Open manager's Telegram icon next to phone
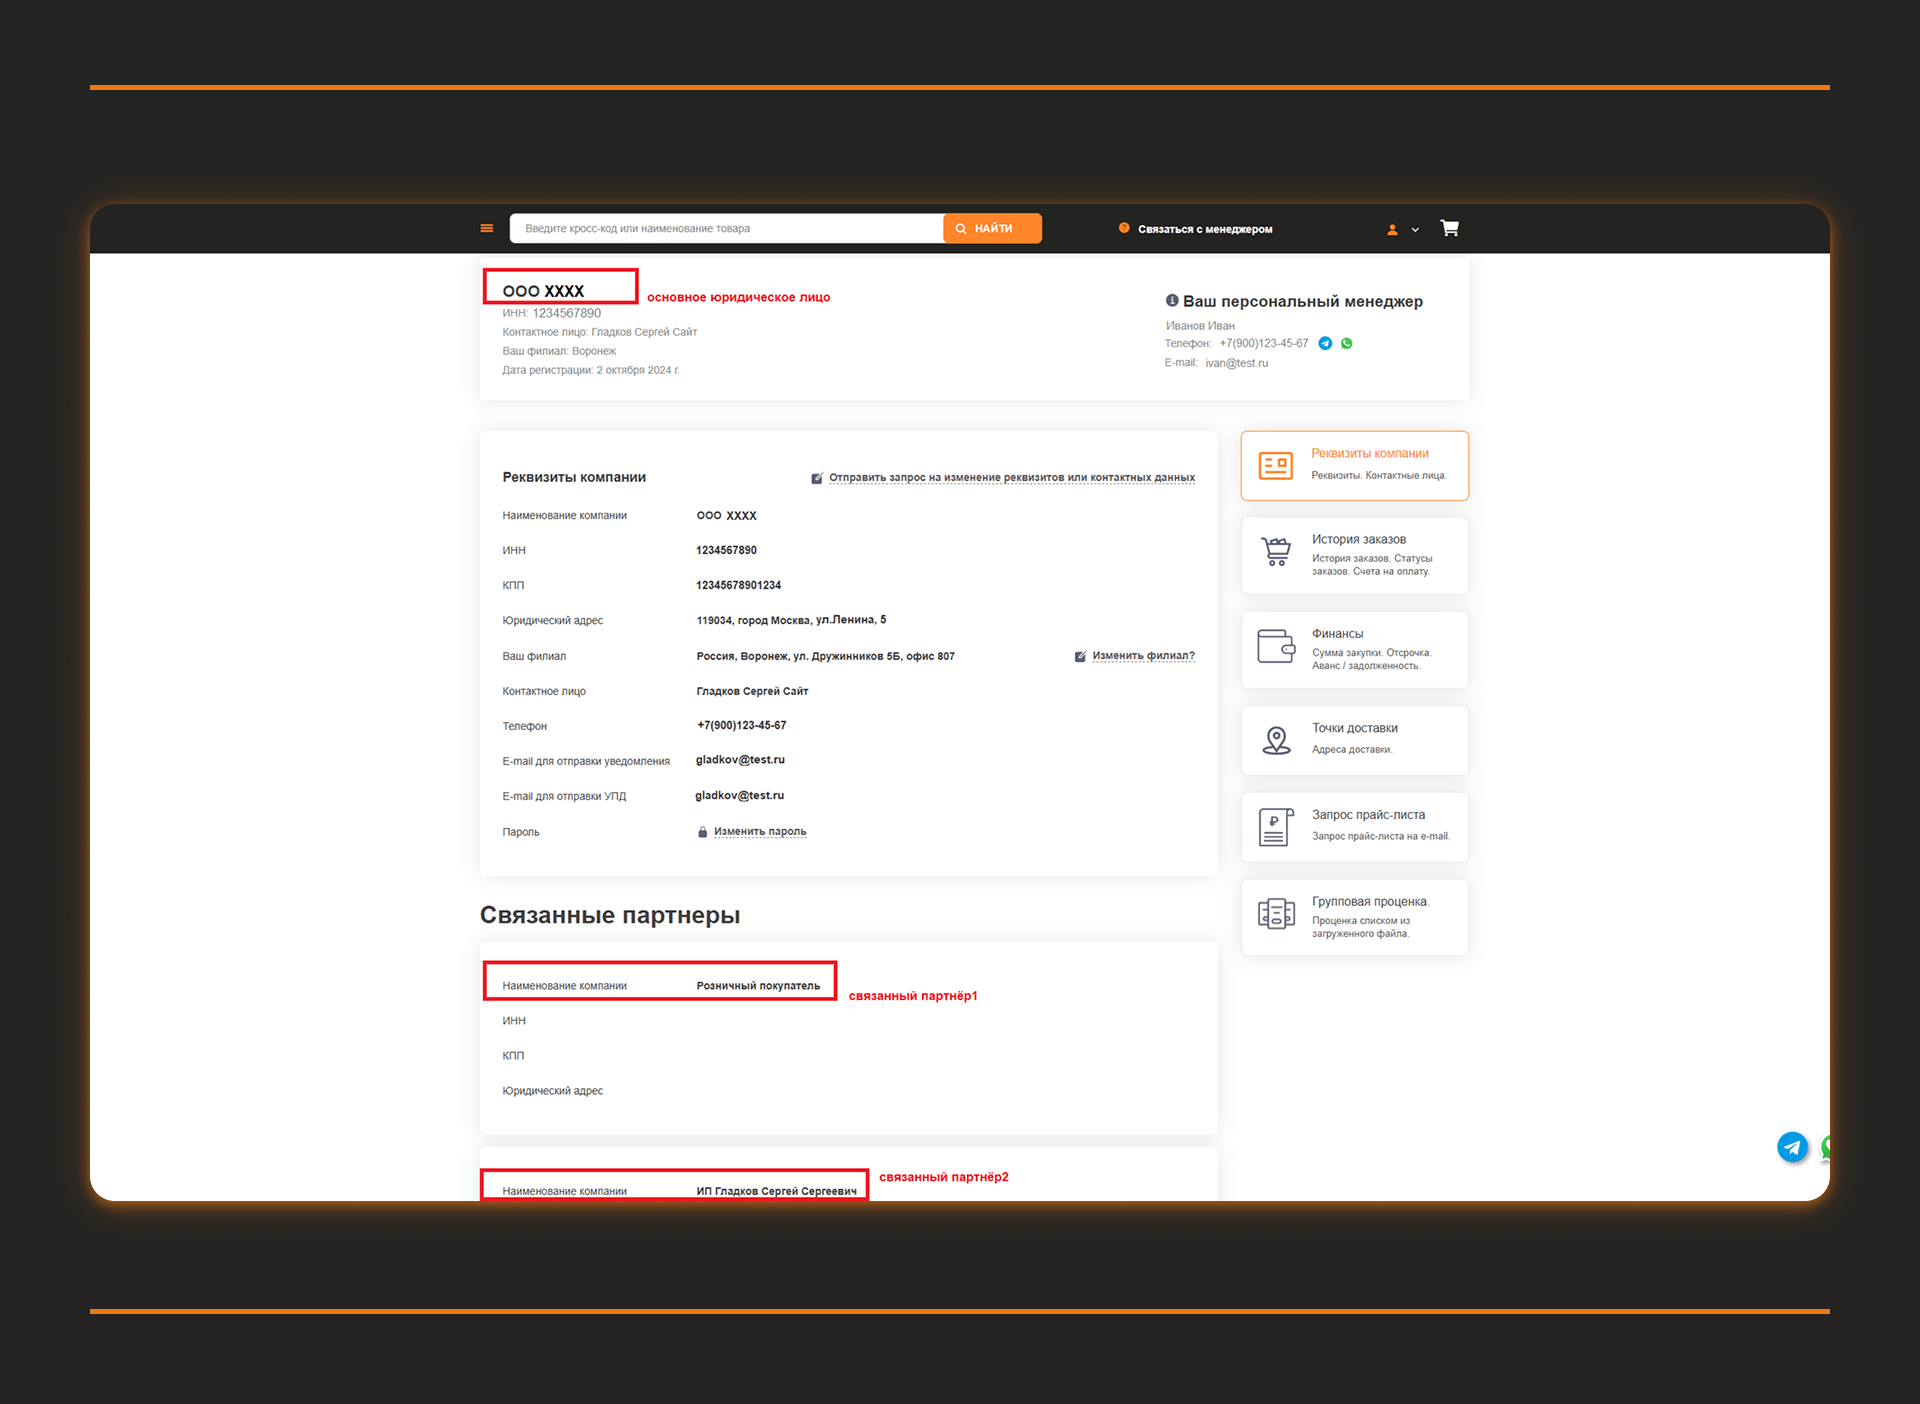This screenshot has width=1920, height=1404. [x=1325, y=343]
